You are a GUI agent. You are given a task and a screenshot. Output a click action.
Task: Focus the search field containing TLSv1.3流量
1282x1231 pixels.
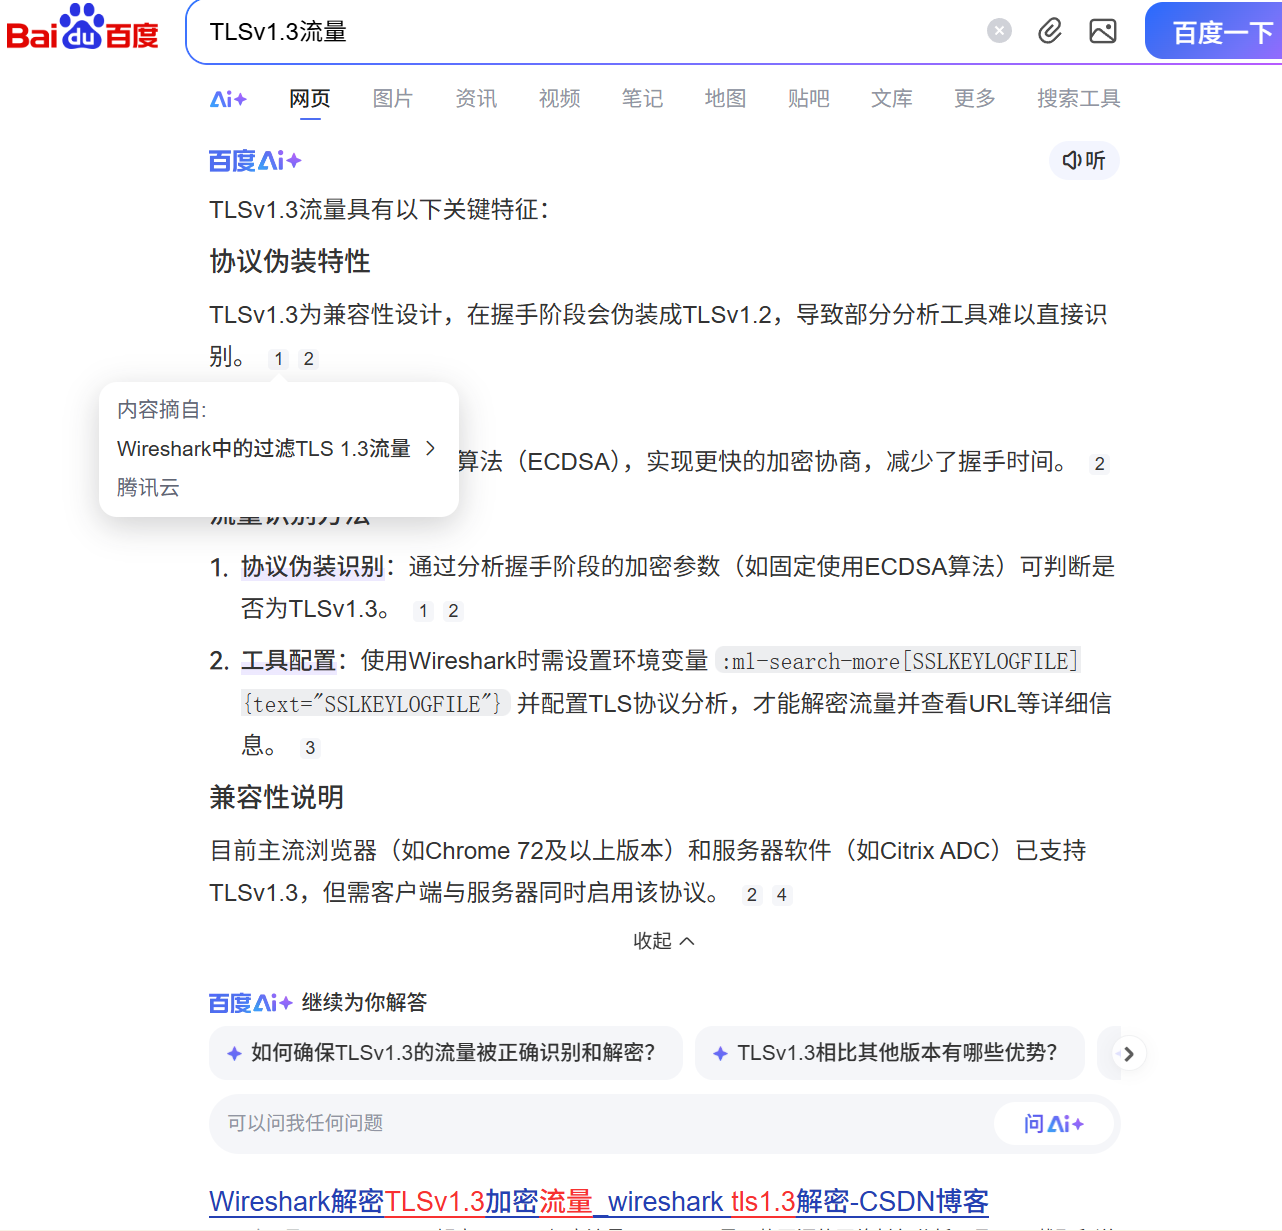tap(590, 32)
